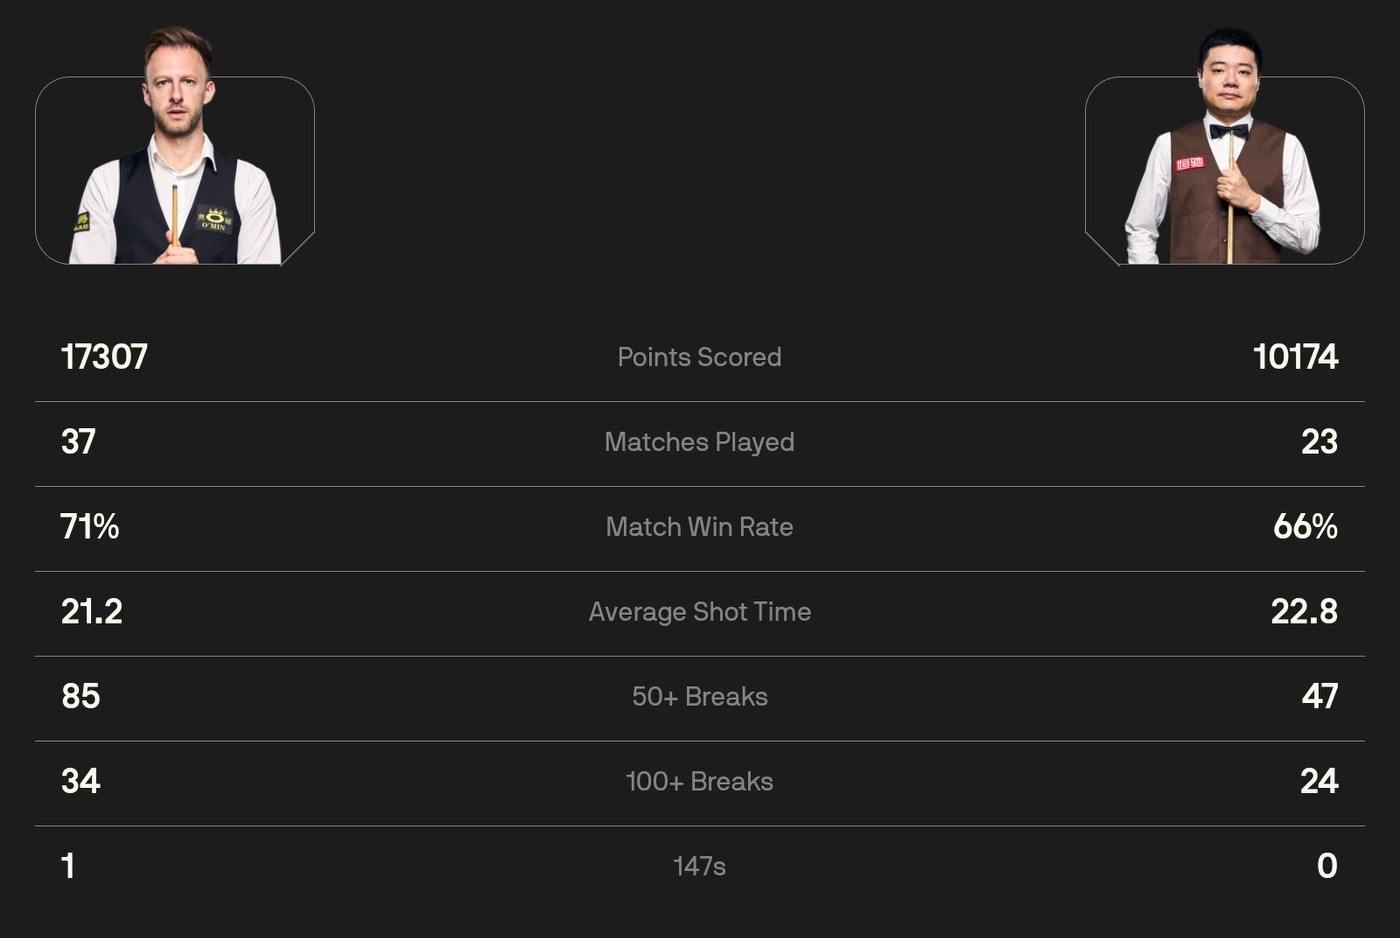Click the 50+ Breaks label
The width and height of the screenshot is (1400, 938).
[x=699, y=697]
